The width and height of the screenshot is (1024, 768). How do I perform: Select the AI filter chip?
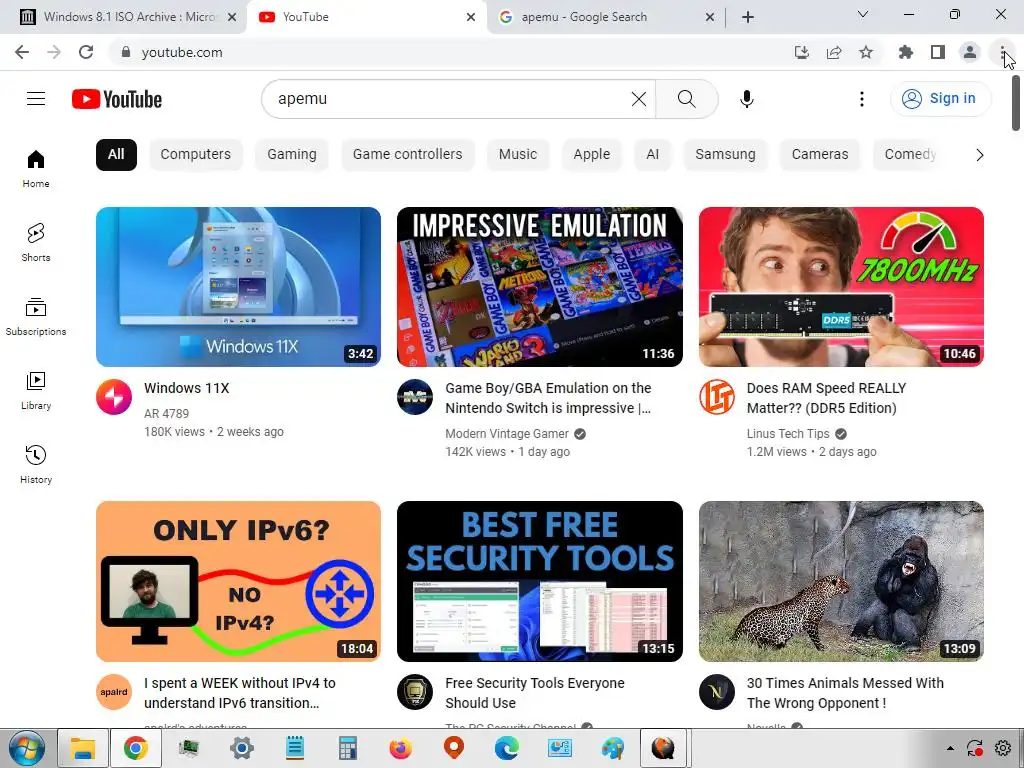coord(652,155)
